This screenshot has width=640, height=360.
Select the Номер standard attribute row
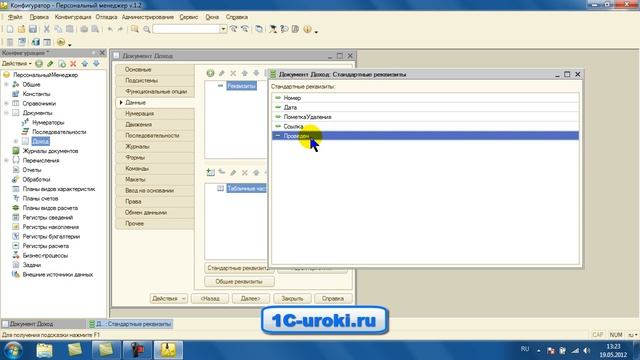point(425,98)
